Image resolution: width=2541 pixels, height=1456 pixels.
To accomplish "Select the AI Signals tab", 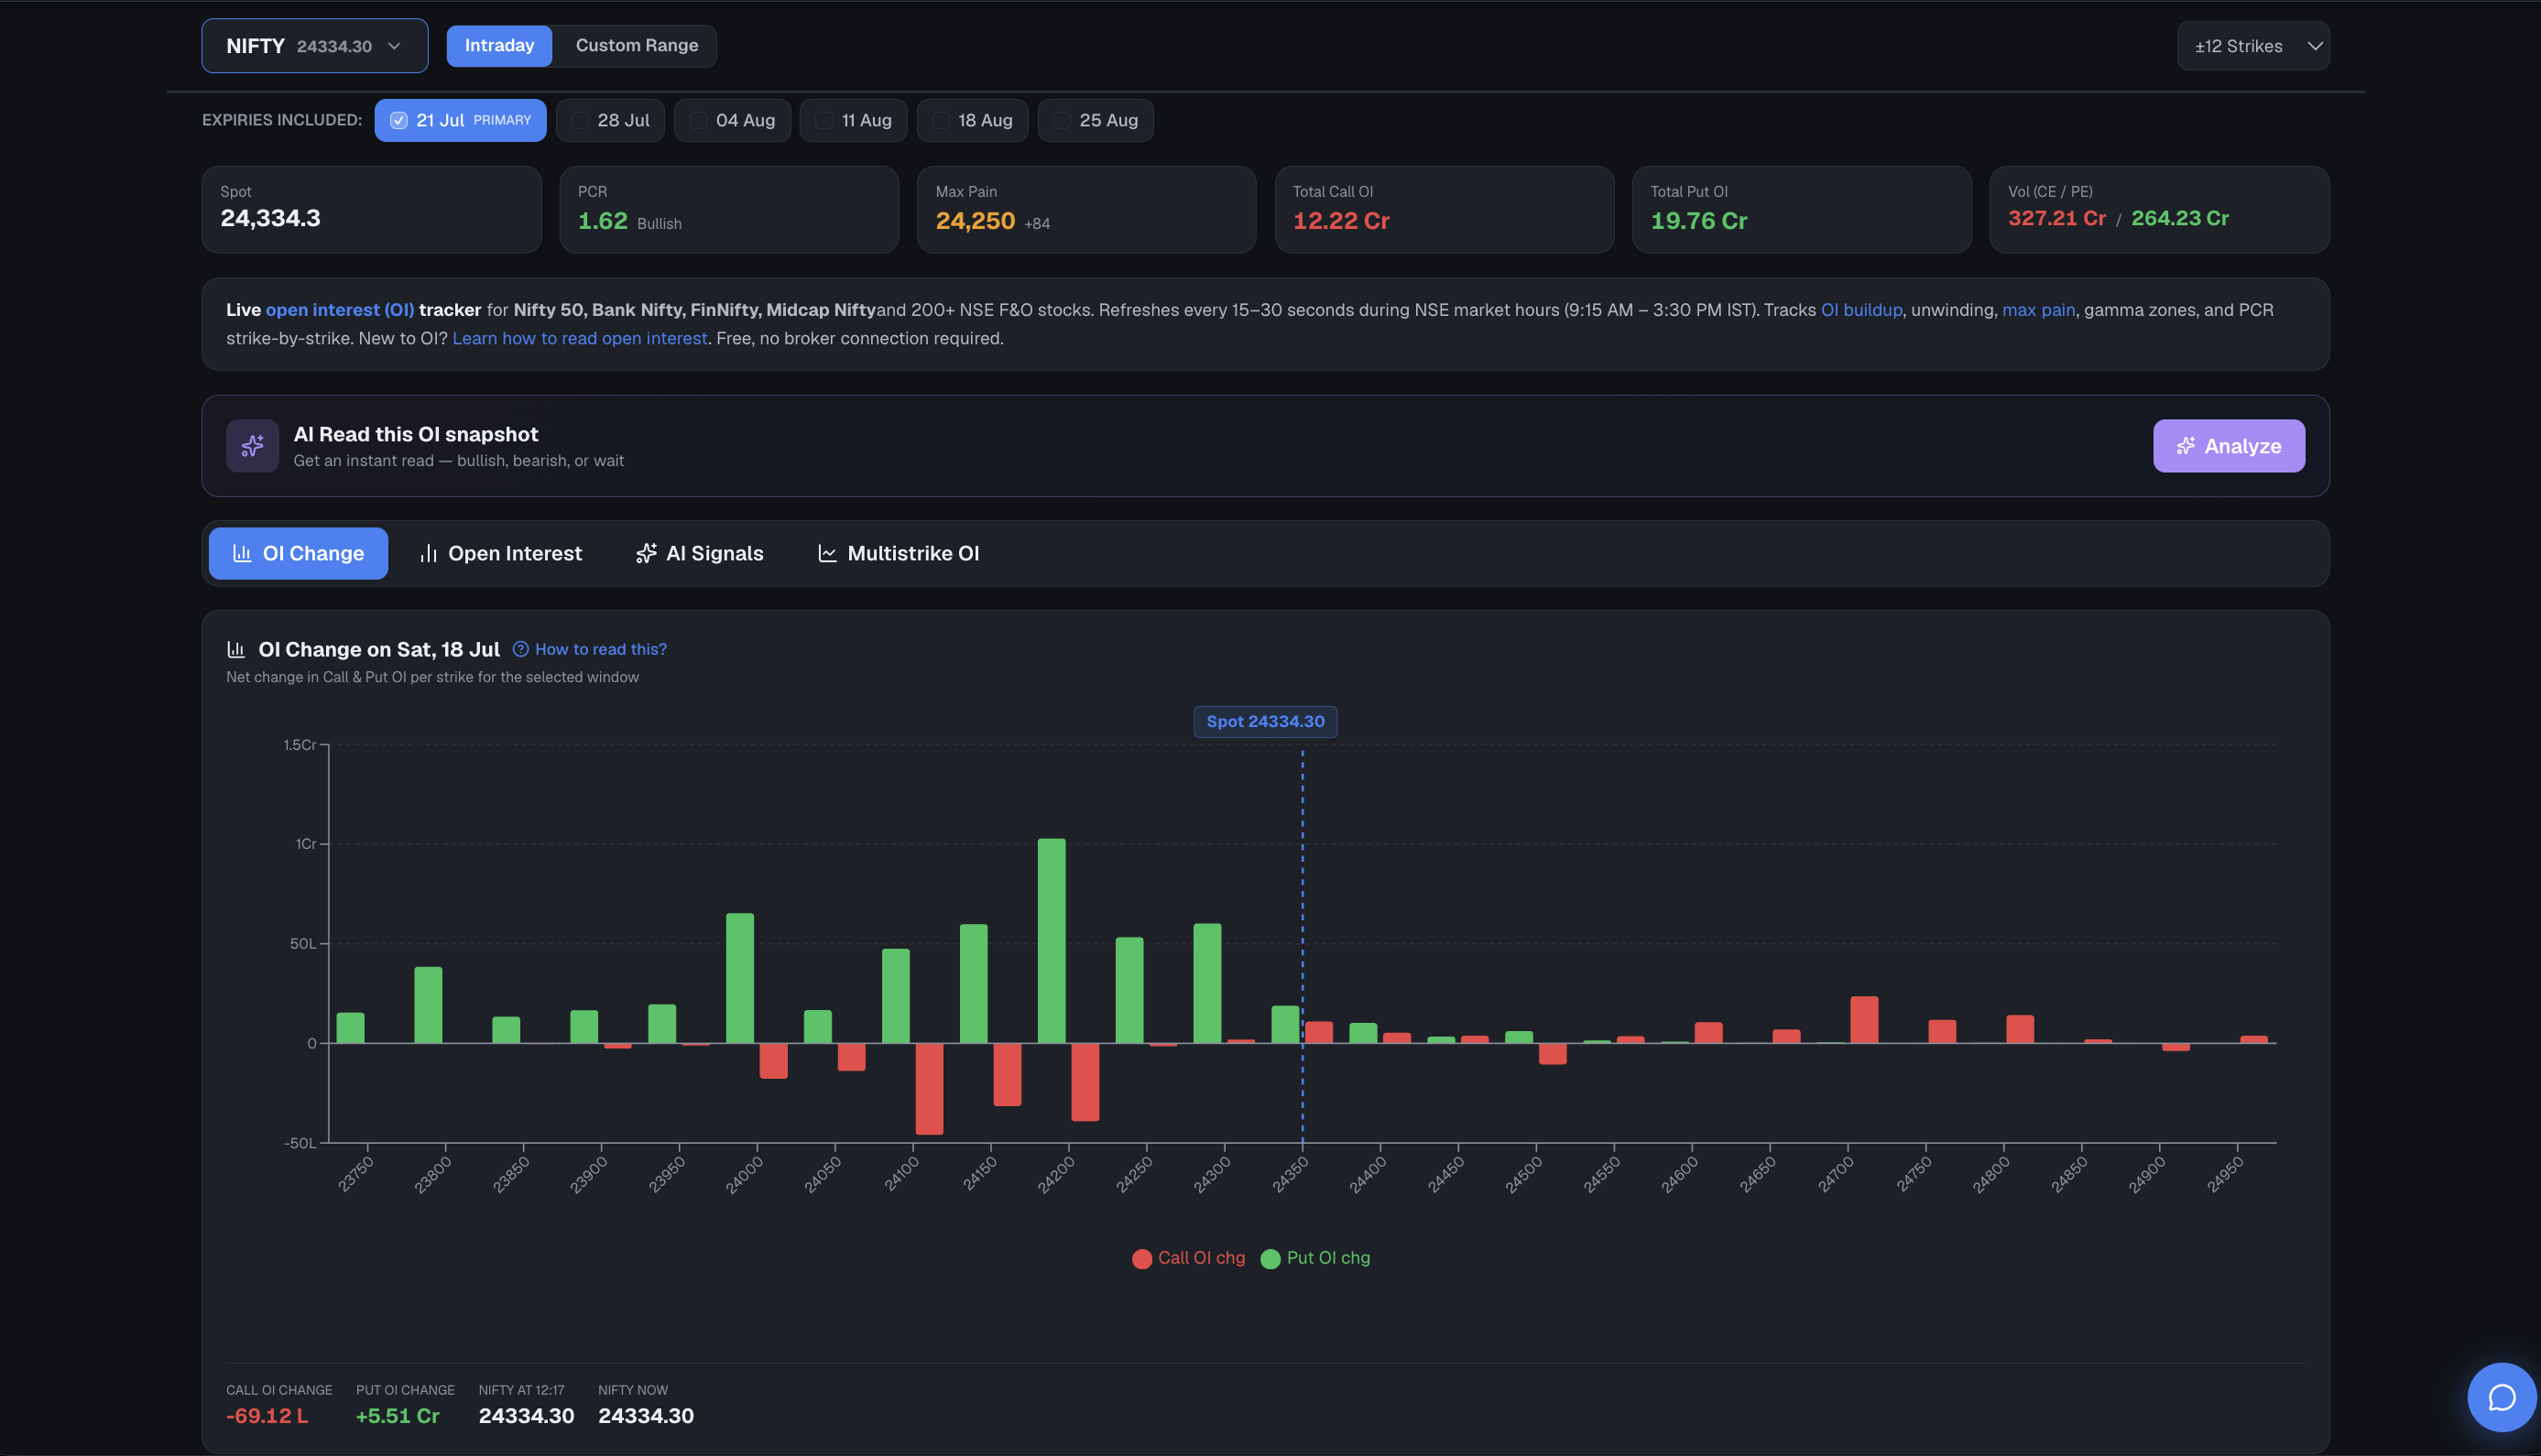I will click(x=700, y=553).
